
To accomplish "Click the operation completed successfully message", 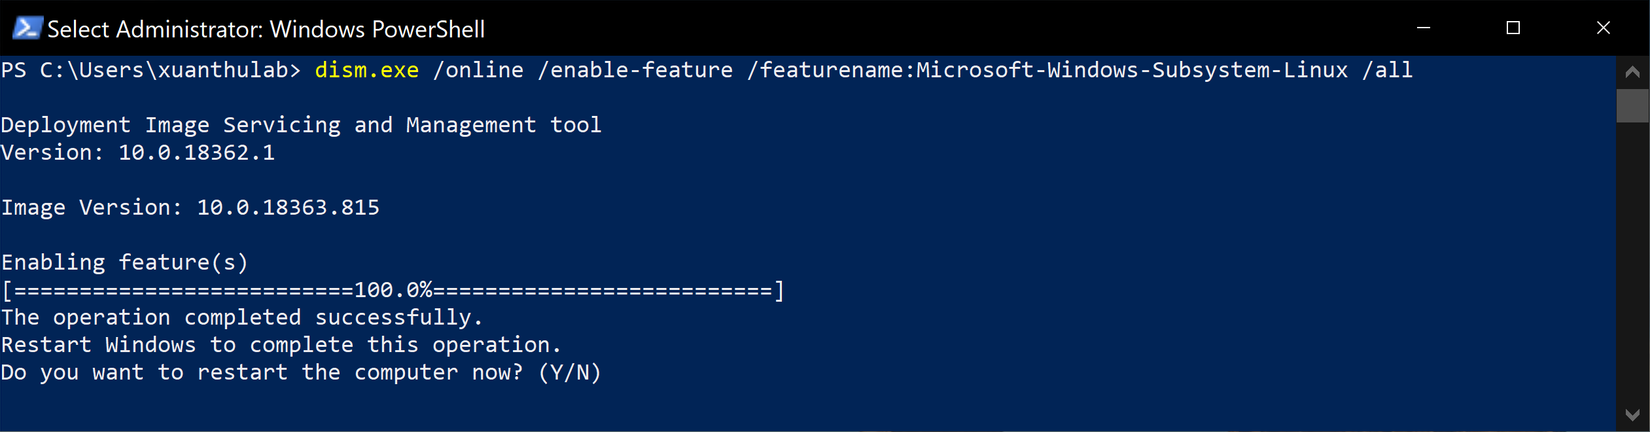I will tap(242, 317).
